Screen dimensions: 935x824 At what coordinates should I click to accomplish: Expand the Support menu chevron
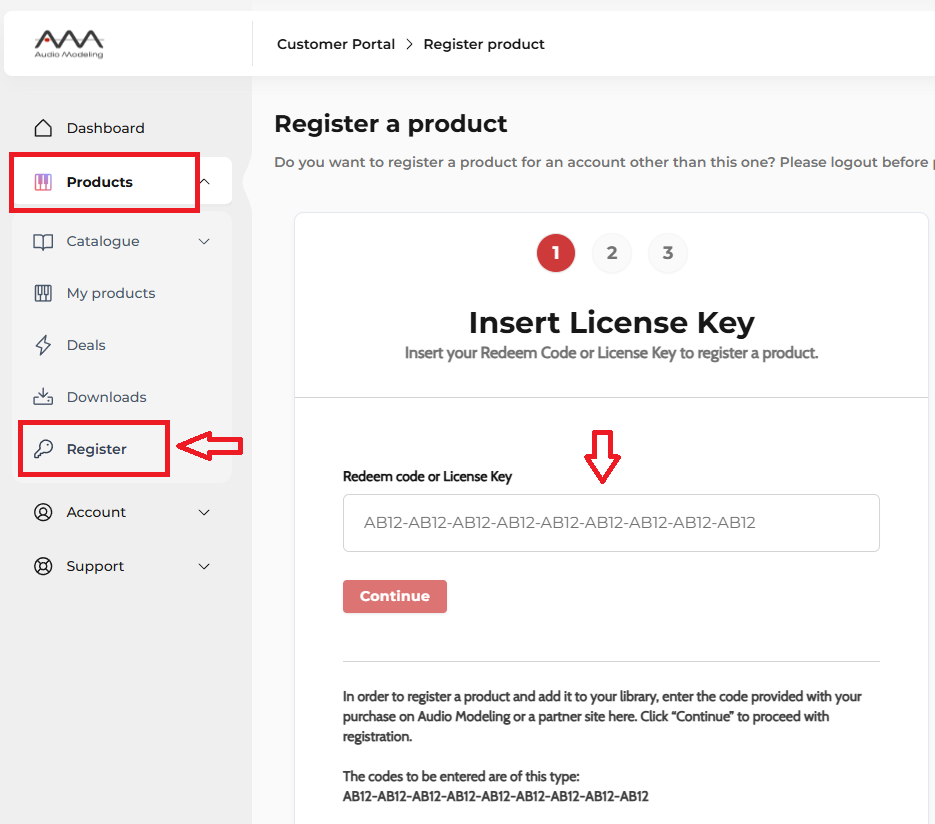(x=204, y=566)
